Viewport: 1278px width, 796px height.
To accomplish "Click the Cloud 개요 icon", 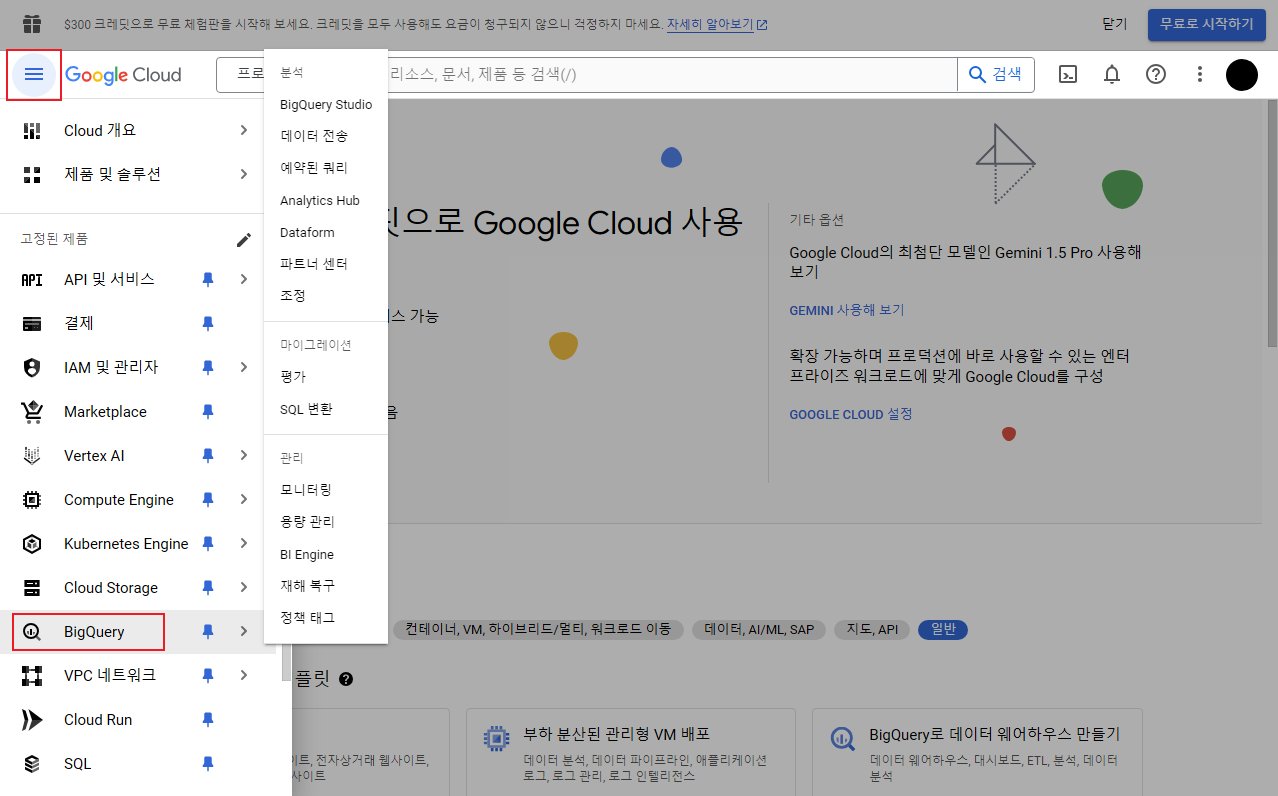I will (x=32, y=131).
